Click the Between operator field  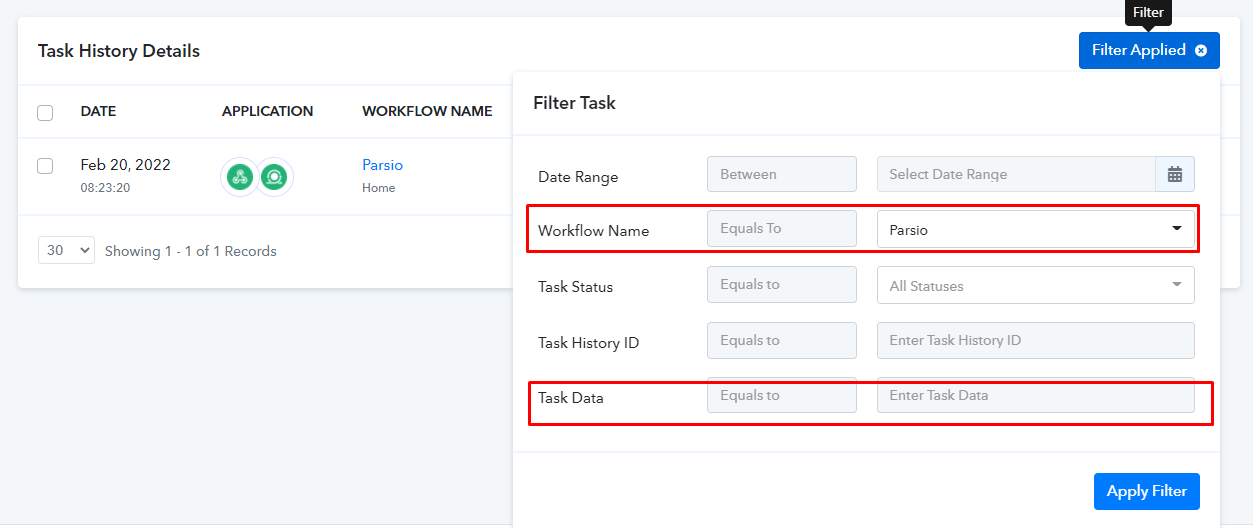(x=782, y=174)
